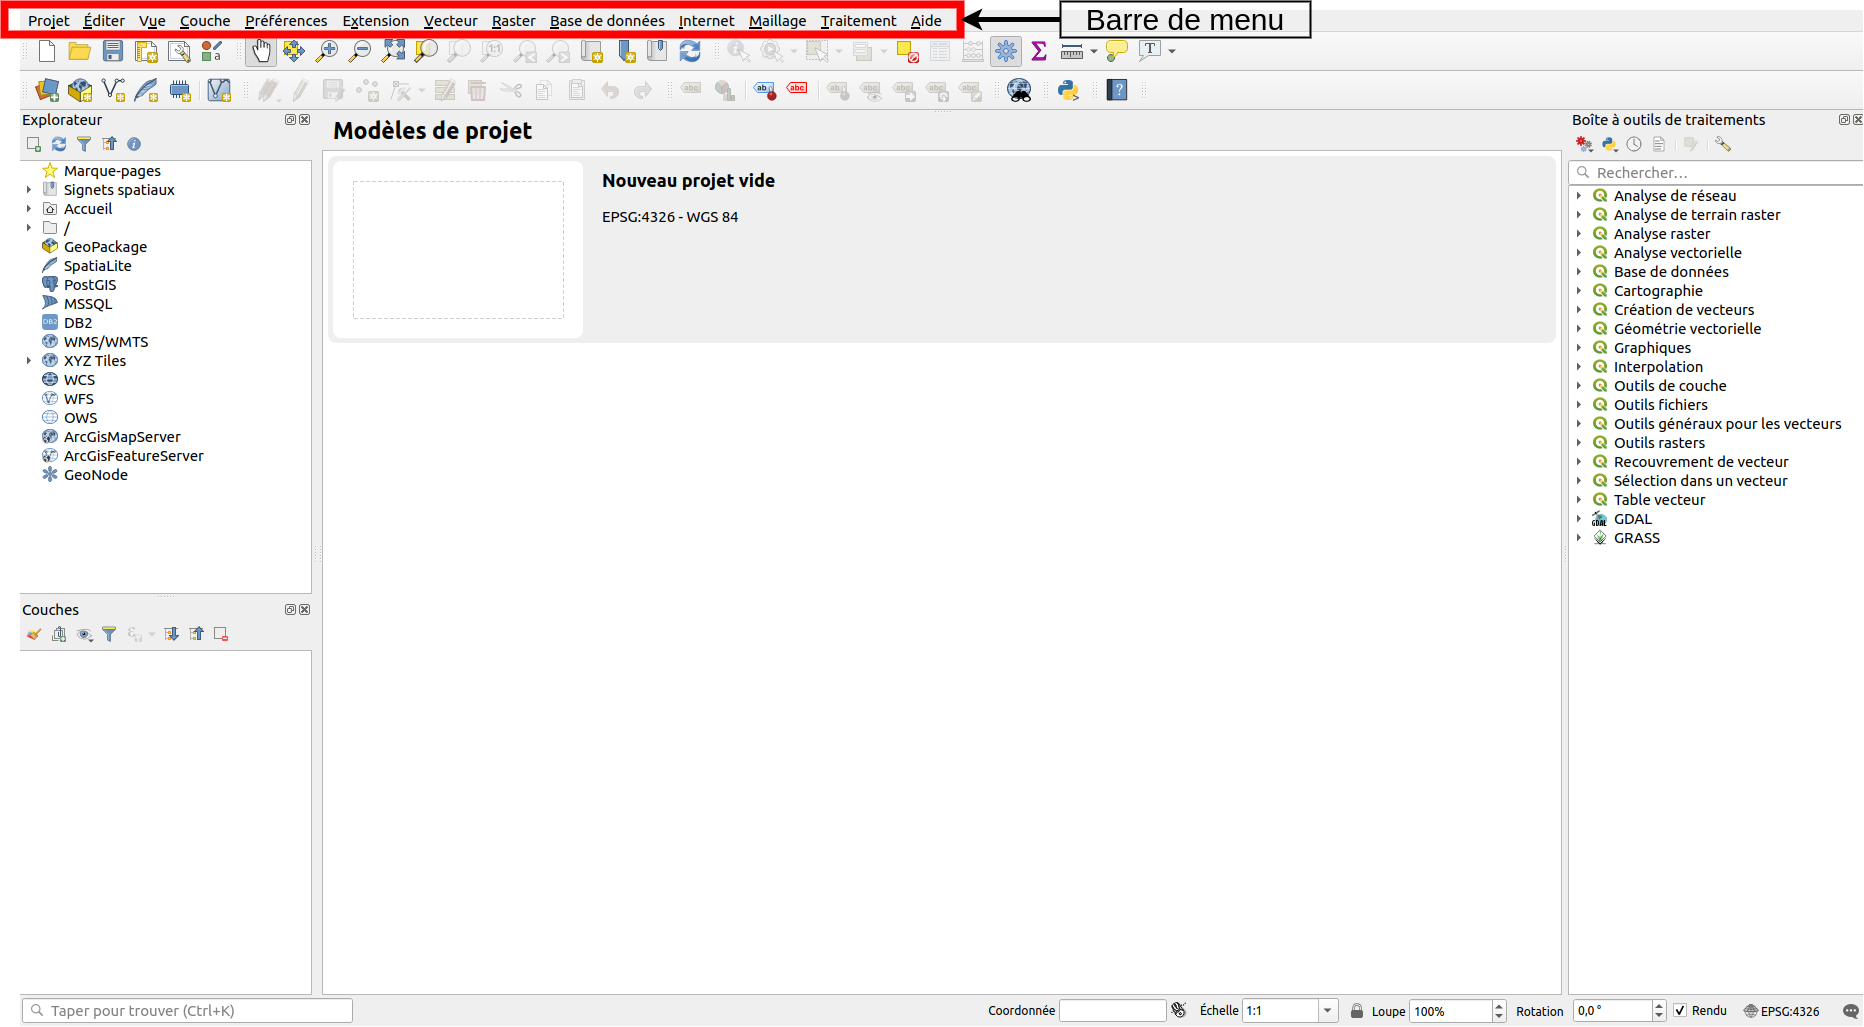Toggle the Rendu checkbox
This screenshot has width=1864, height=1027.
coord(1680,1011)
